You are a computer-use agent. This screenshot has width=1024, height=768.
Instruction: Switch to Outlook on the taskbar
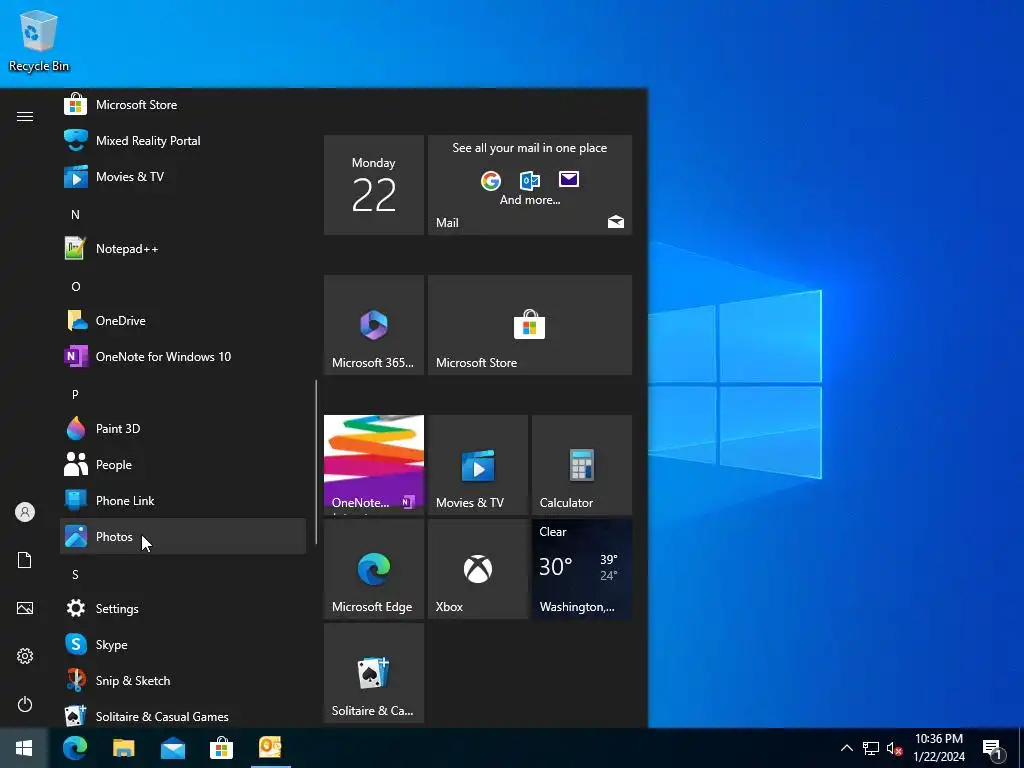(x=270, y=748)
